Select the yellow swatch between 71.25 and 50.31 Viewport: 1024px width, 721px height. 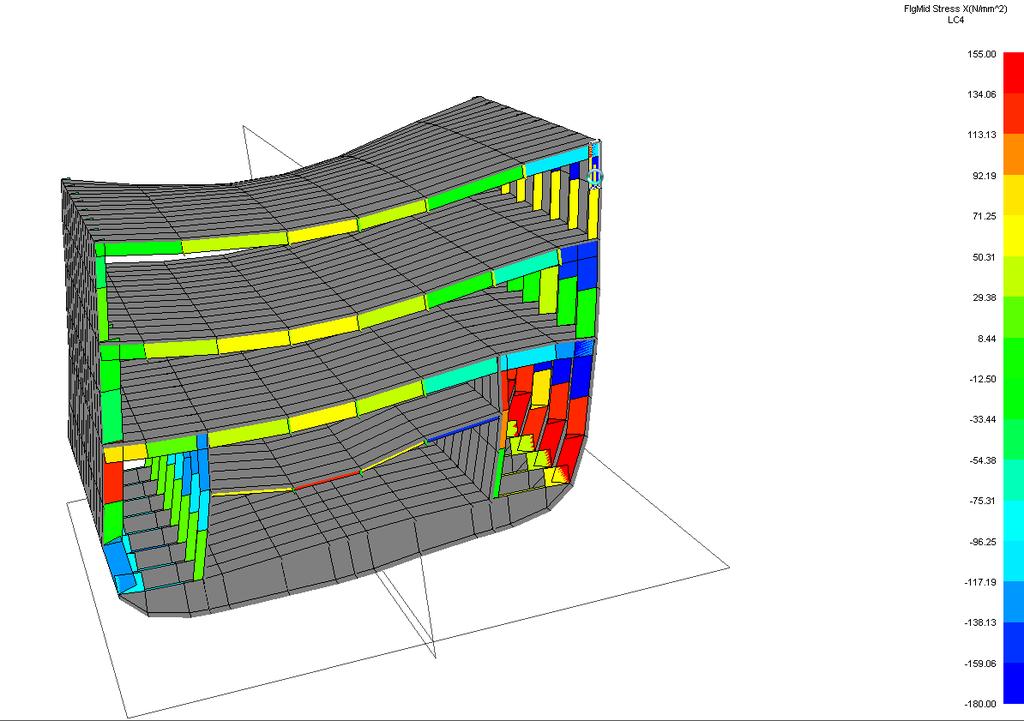1014,236
